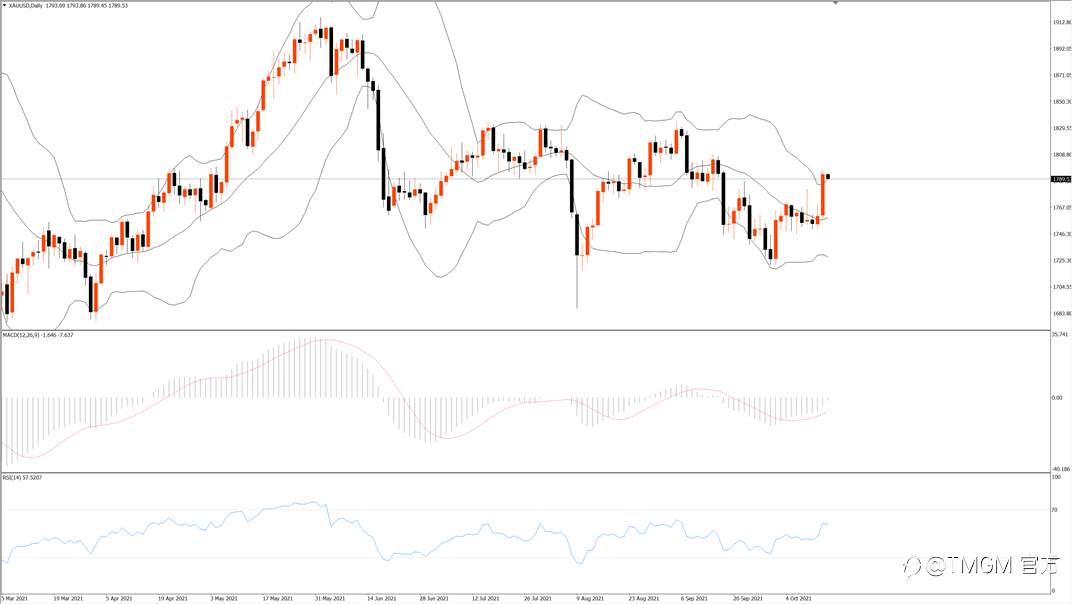The height and width of the screenshot is (604, 1072).
Task: Click the 14 Jun 2021 date label
Action: [381, 599]
